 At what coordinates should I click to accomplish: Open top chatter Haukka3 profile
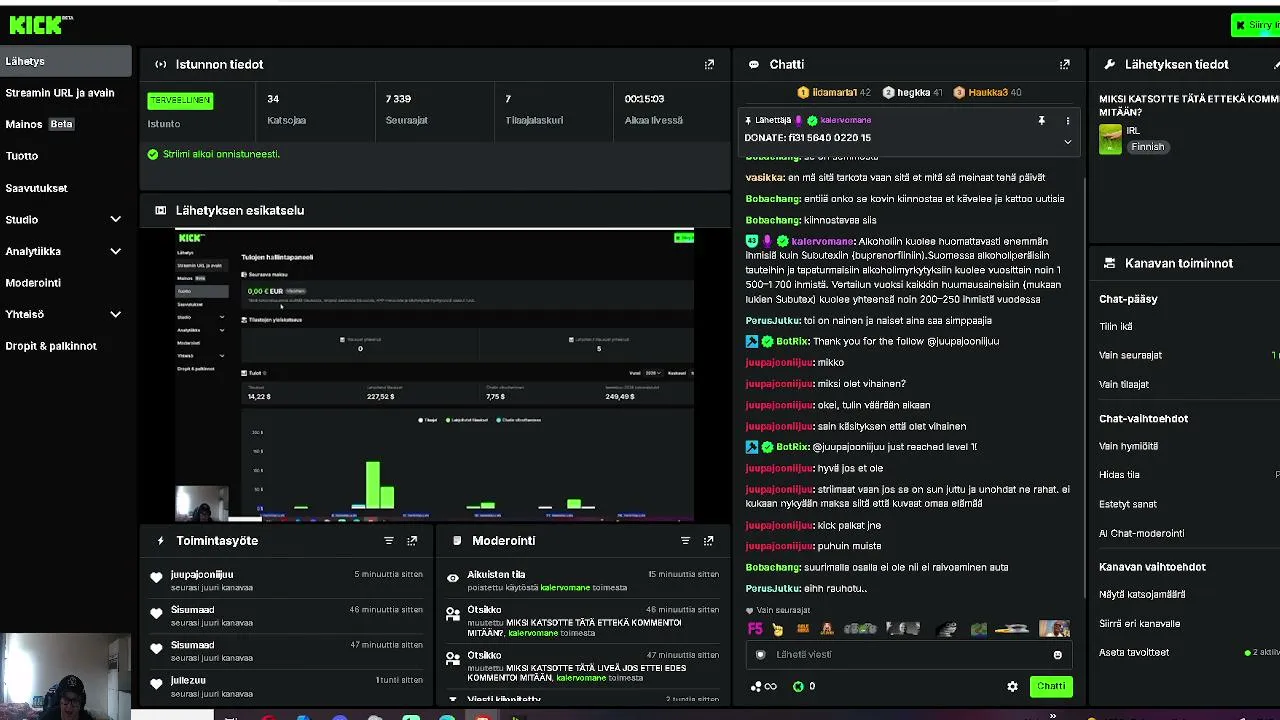[987, 92]
